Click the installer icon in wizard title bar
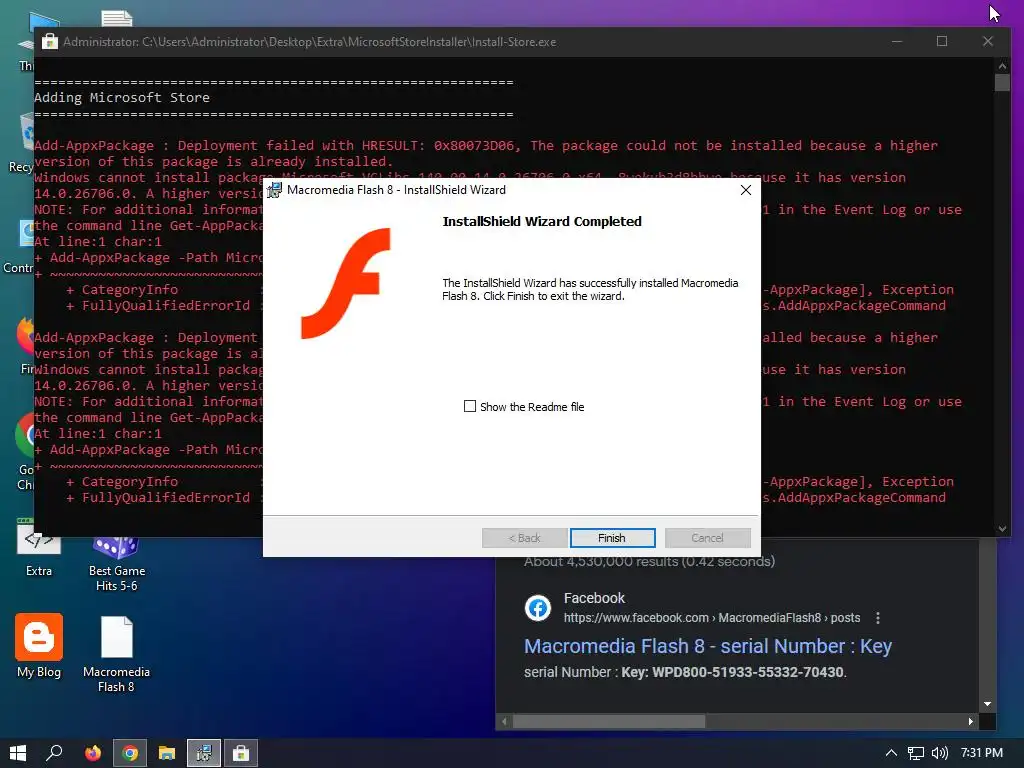This screenshot has height=768, width=1024. [274, 190]
